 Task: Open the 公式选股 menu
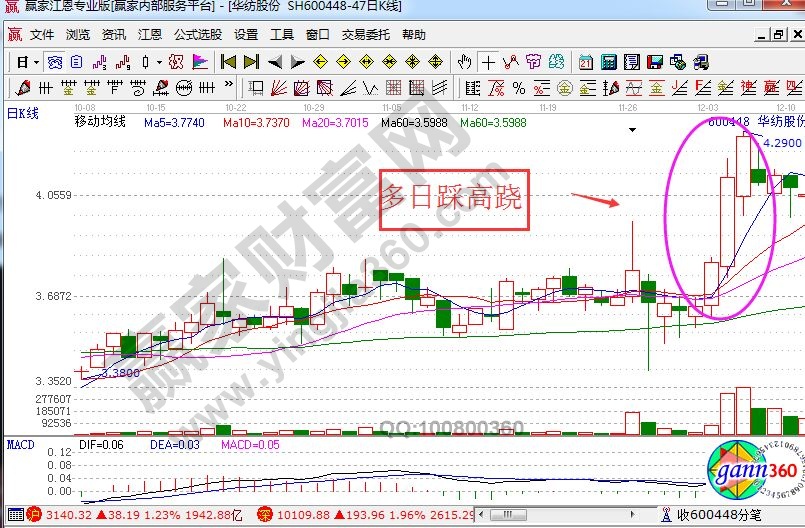(x=195, y=34)
